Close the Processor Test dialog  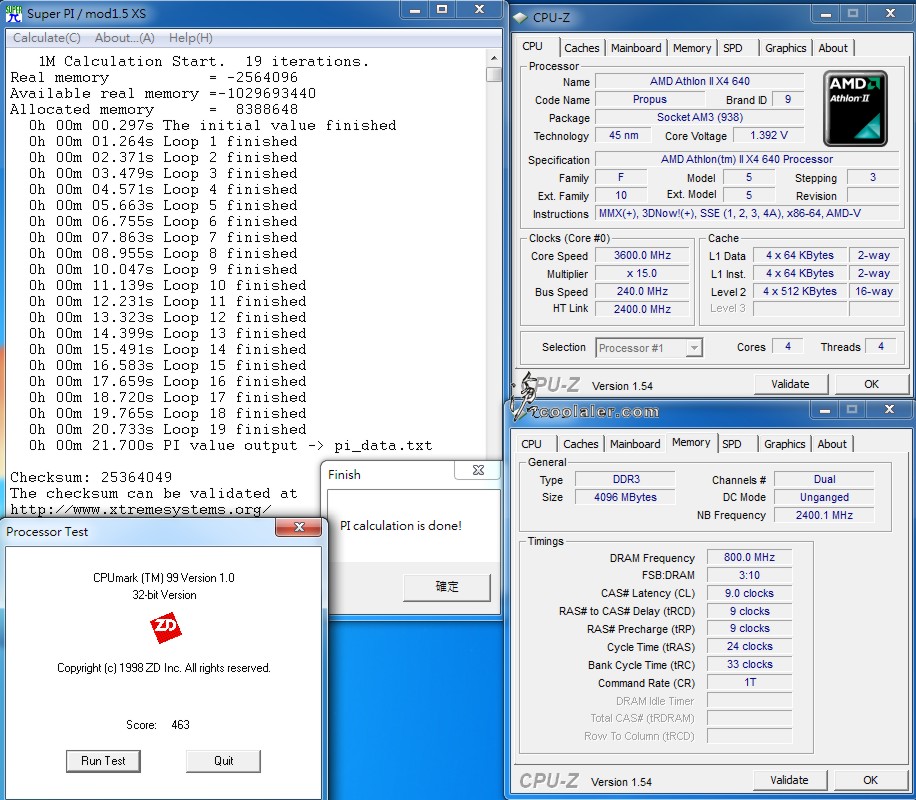point(299,527)
